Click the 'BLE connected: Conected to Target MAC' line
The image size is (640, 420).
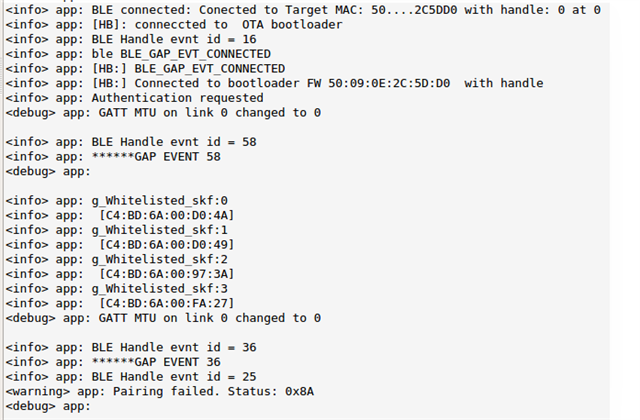click(x=303, y=10)
